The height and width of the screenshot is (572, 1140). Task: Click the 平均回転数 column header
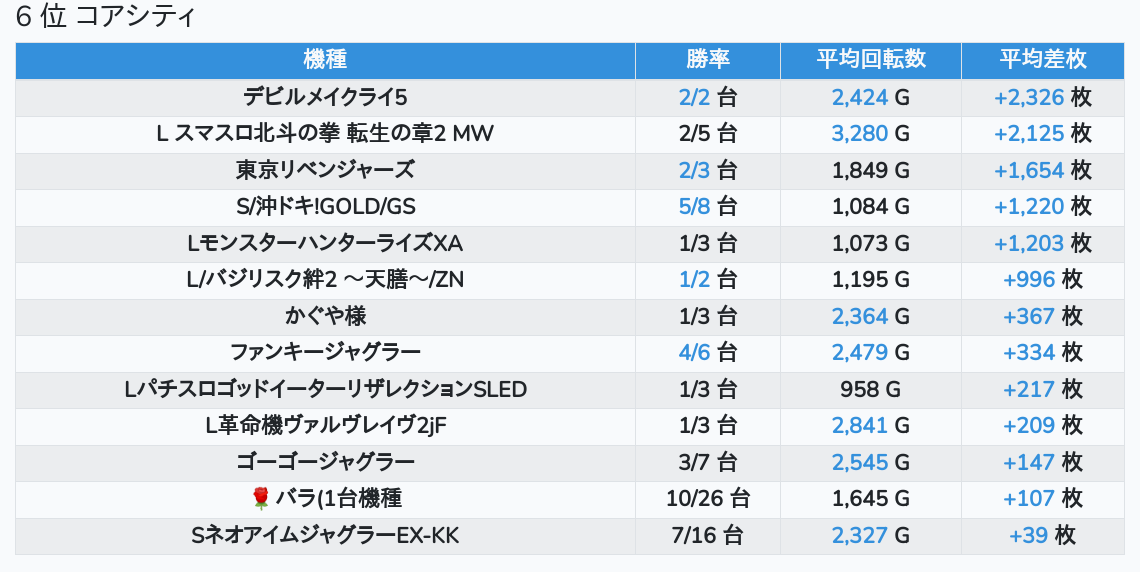click(x=871, y=60)
